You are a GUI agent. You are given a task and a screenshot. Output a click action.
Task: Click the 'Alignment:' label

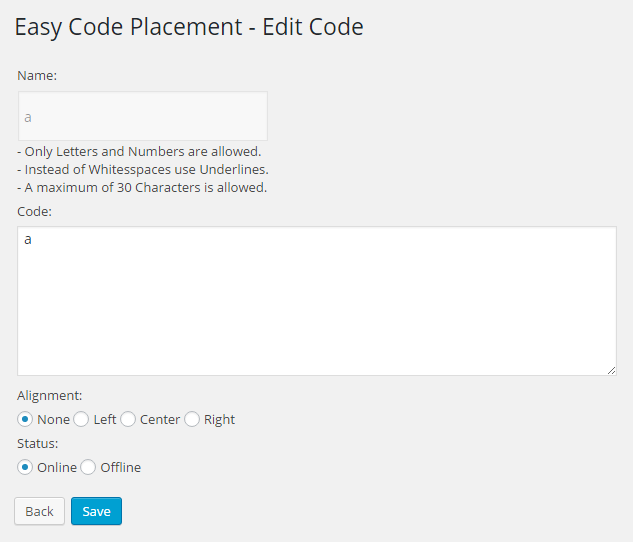click(50, 396)
